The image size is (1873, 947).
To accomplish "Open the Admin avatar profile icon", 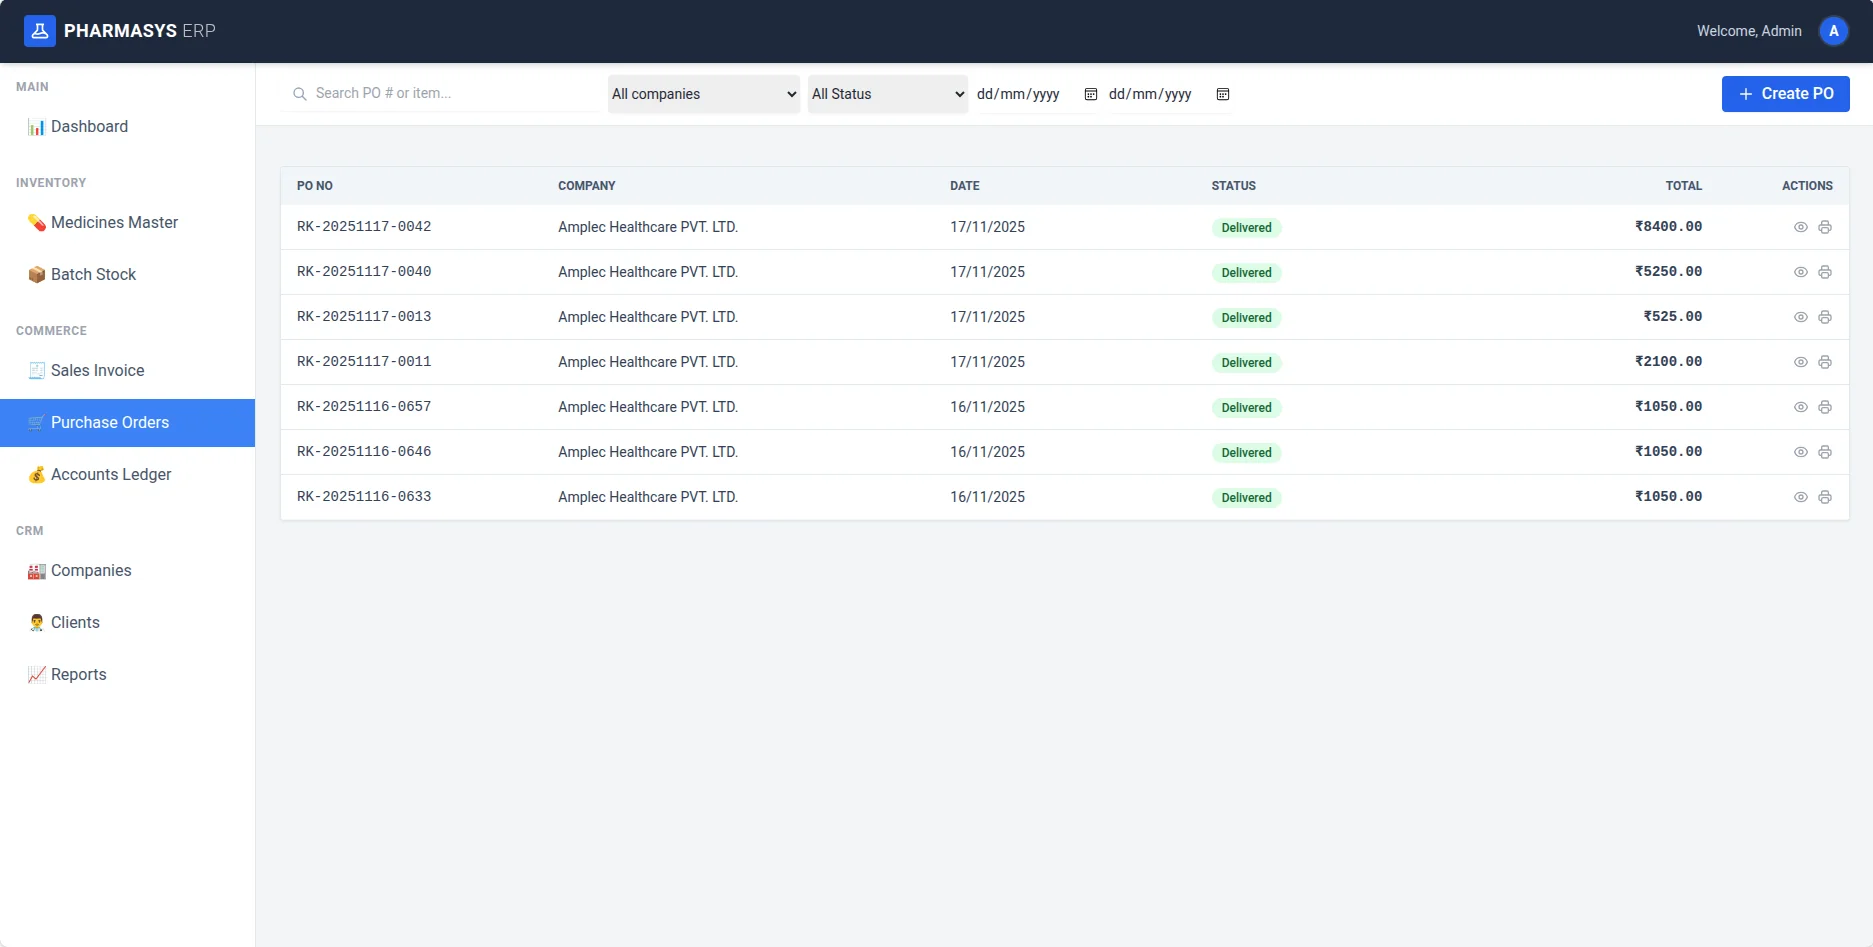I will (x=1833, y=31).
